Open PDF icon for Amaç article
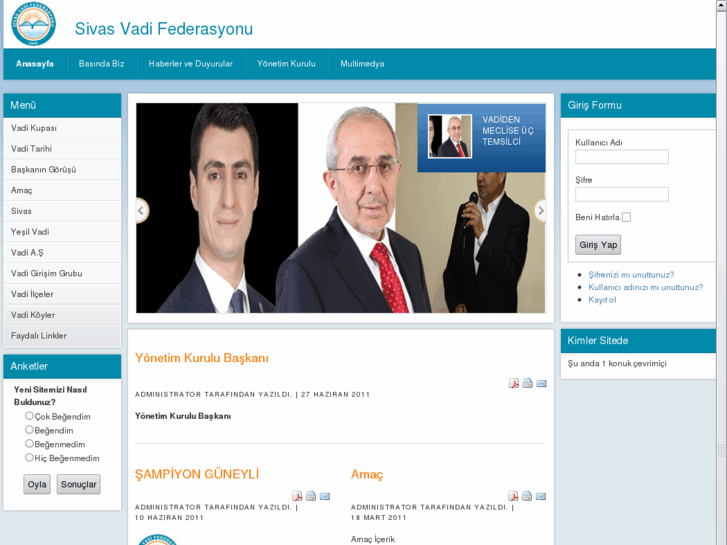Image resolution: width=727 pixels, height=545 pixels. (513, 496)
